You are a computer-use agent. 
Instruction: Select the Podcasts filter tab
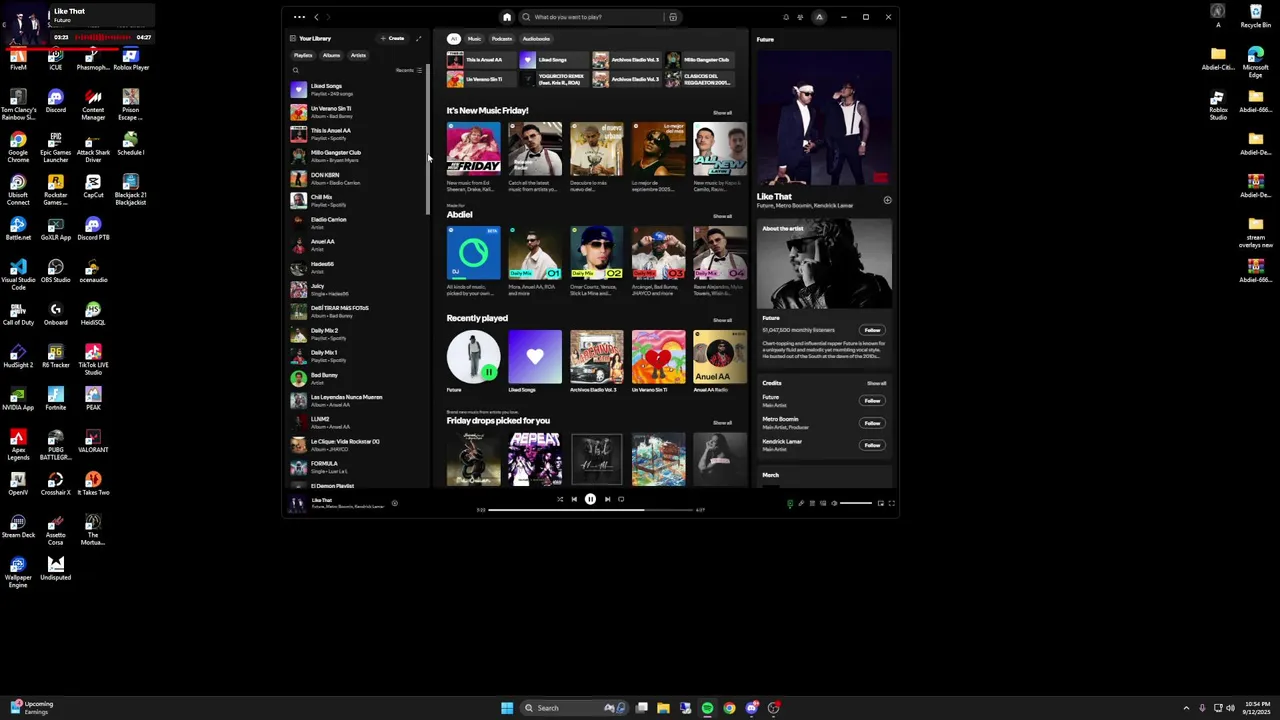point(502,39)
